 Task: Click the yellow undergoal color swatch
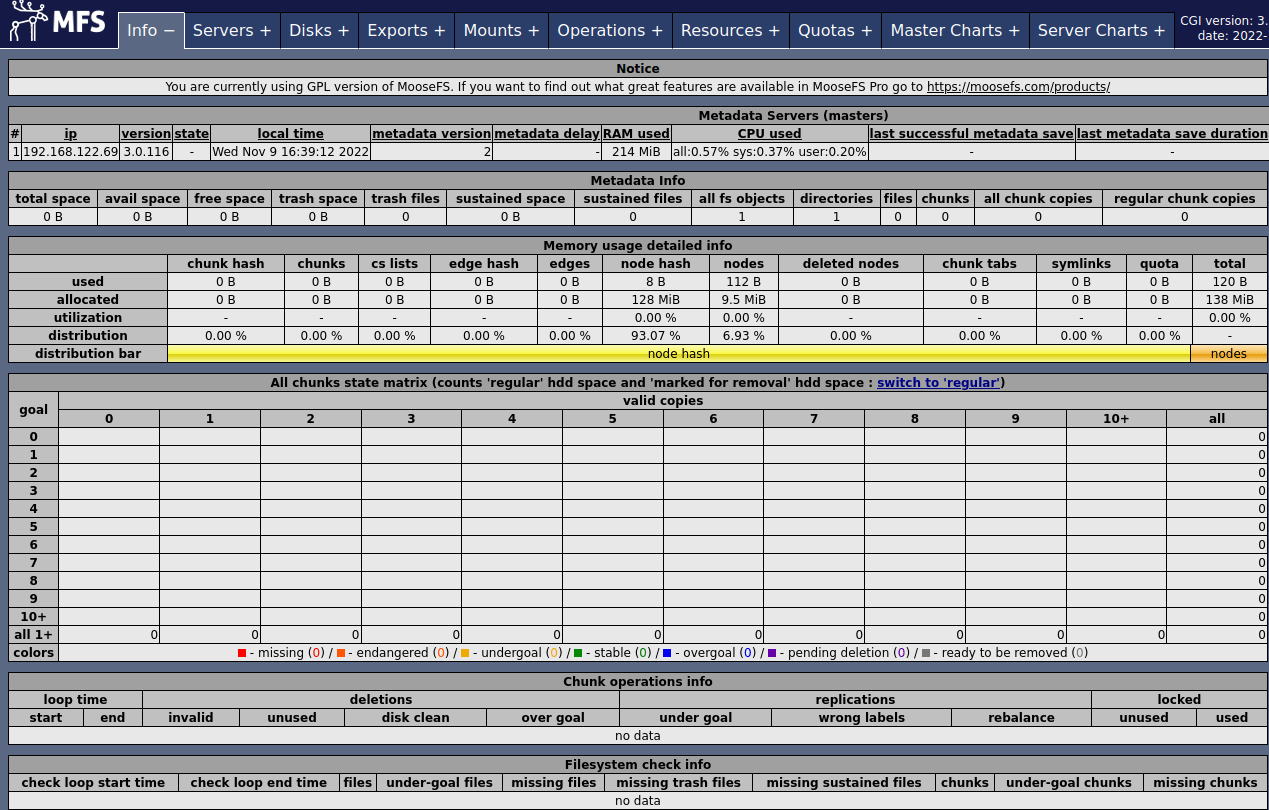coord(465,653)
